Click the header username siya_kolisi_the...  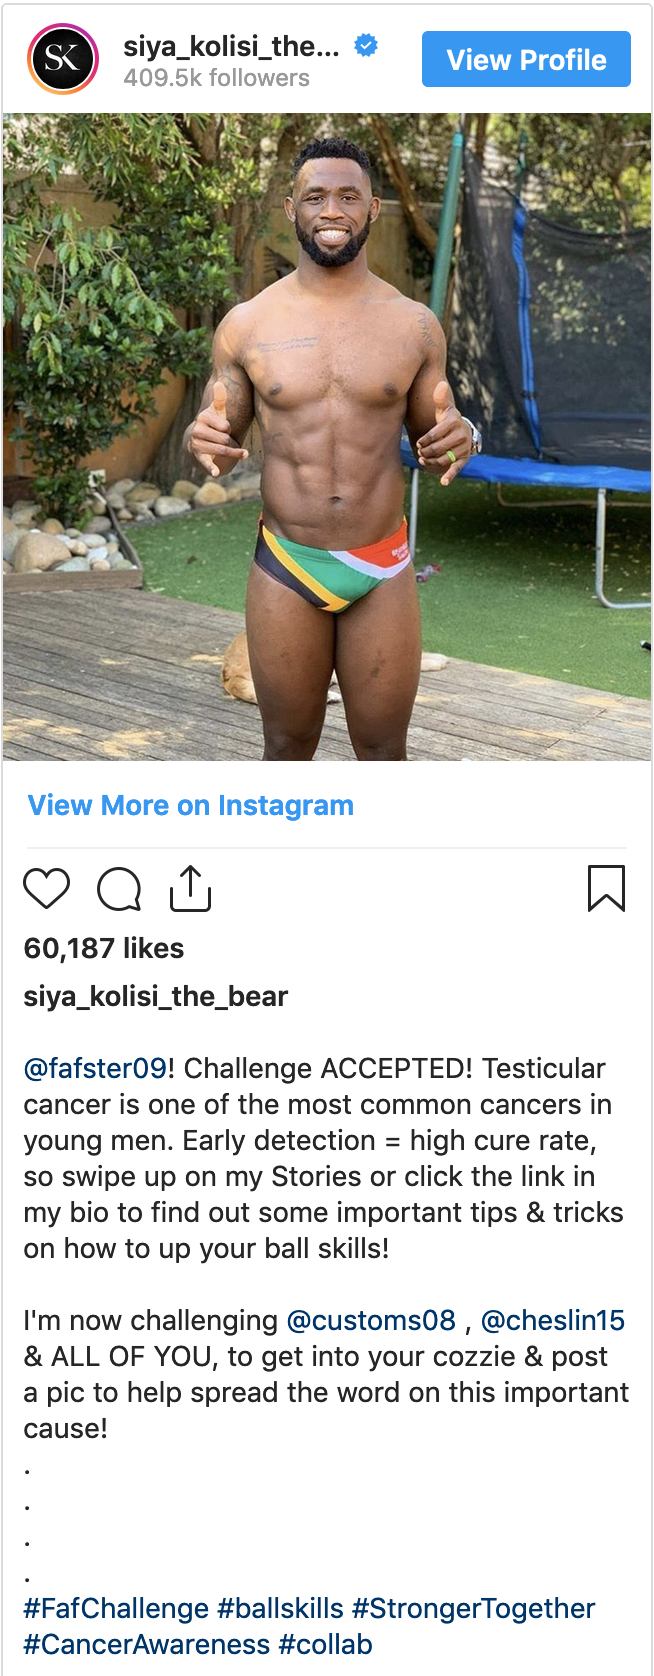[x=231, y=46]
